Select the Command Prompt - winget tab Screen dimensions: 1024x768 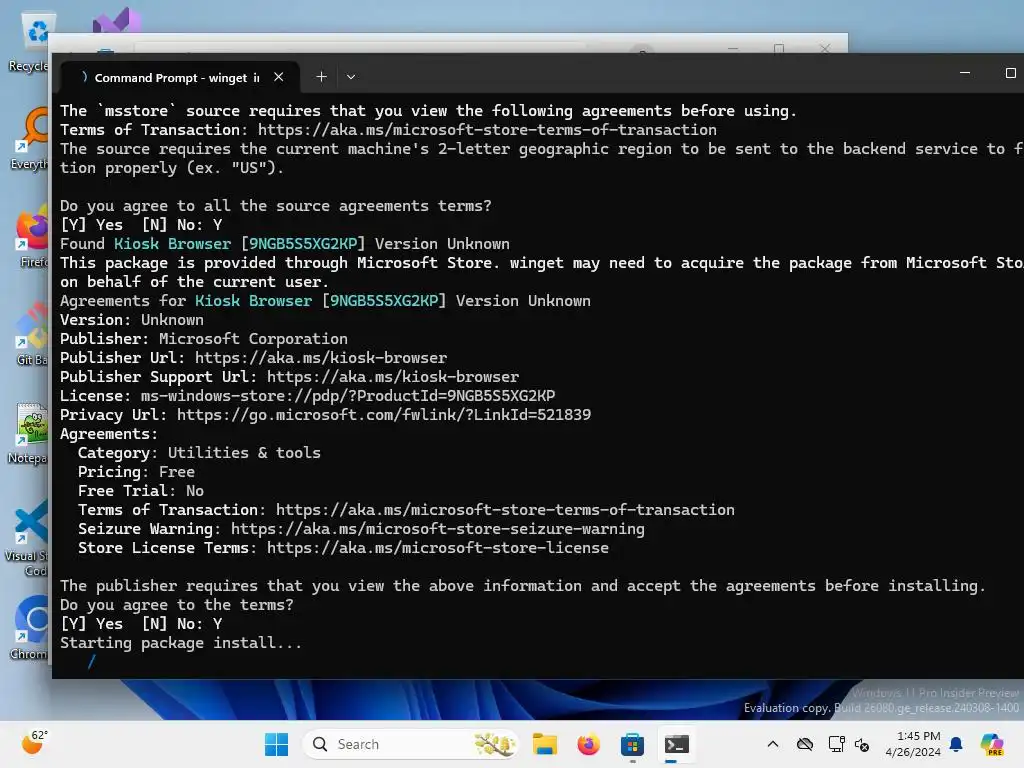pos(180,77)
